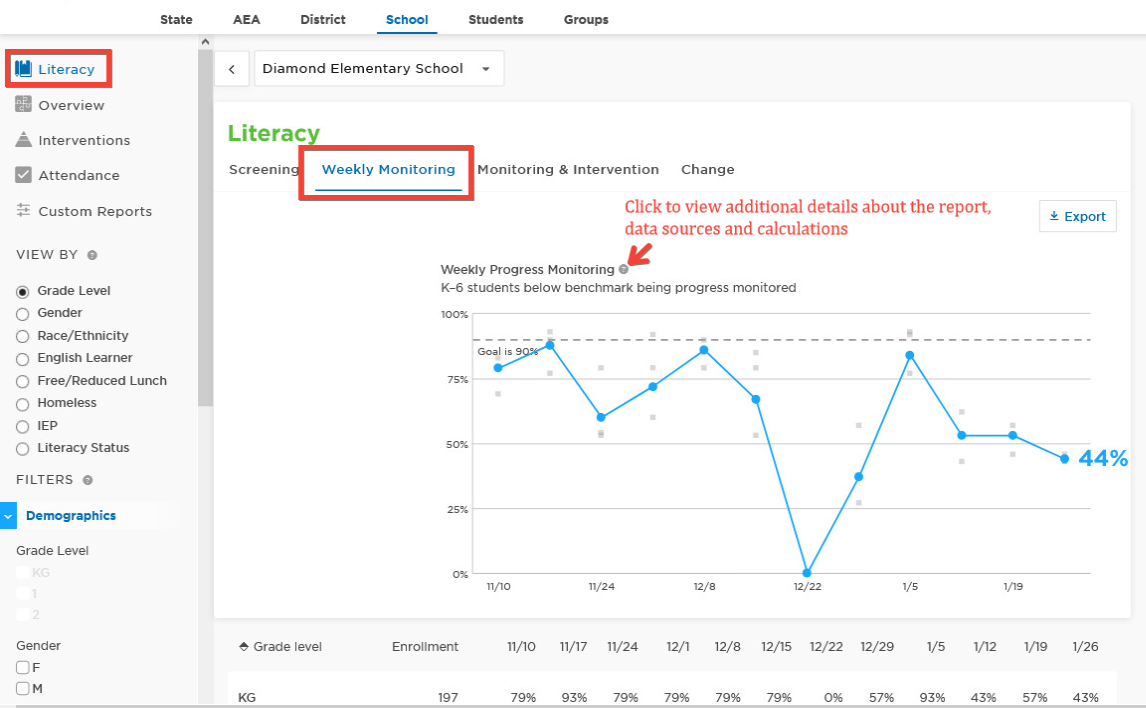Click the Literacy book icon in sidebar
This screenshot has width=1146, height=708.
pos(23,69)
